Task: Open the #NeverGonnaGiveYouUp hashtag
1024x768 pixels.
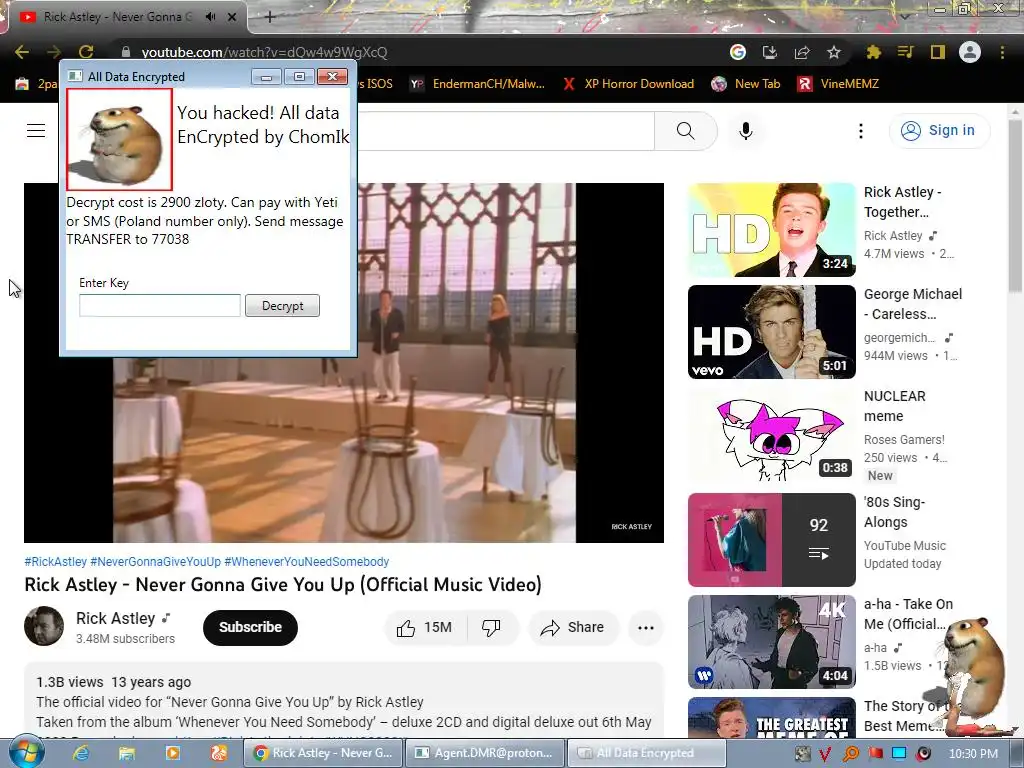Action: point(155,562)
